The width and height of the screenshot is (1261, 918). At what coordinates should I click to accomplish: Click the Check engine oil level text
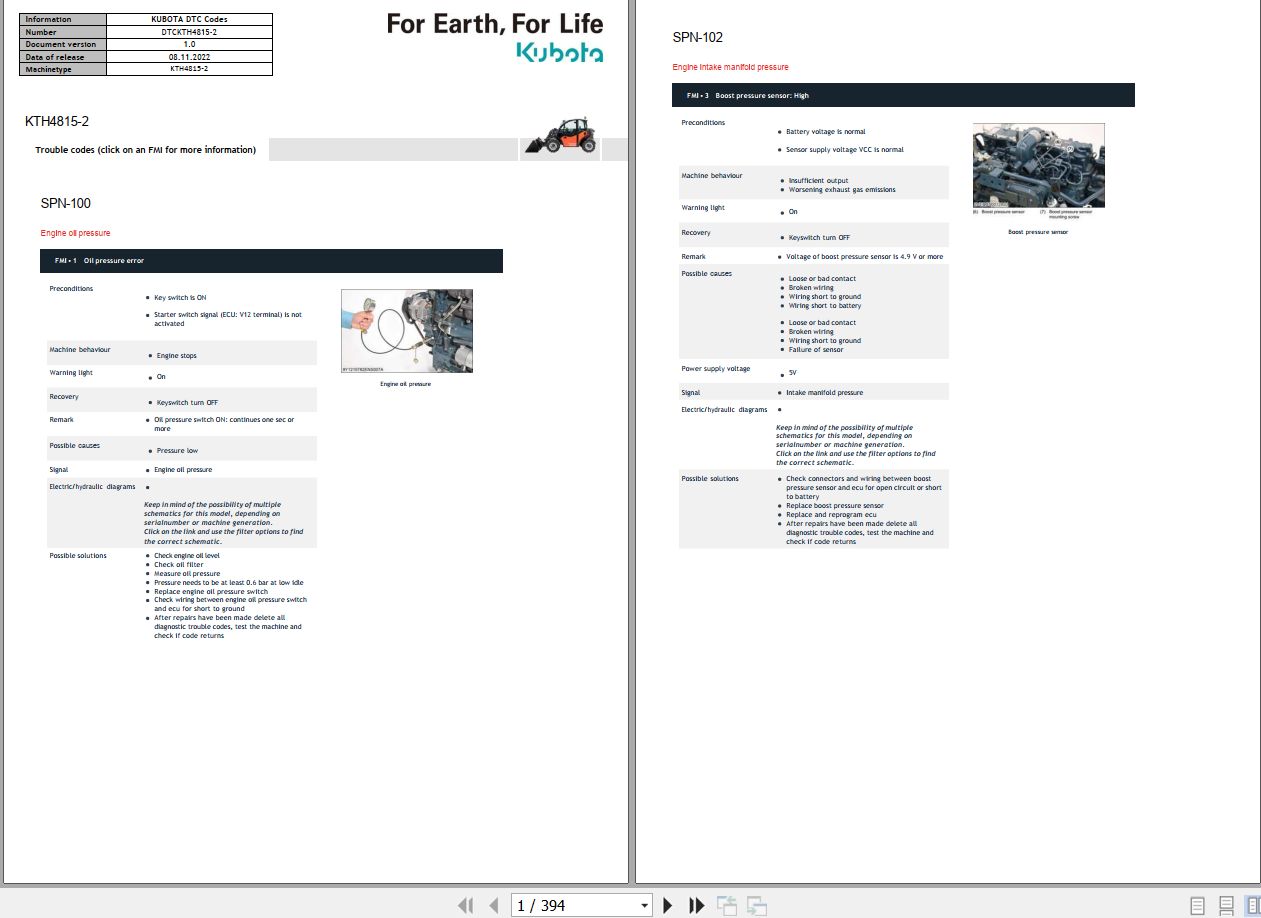[187, 555]
